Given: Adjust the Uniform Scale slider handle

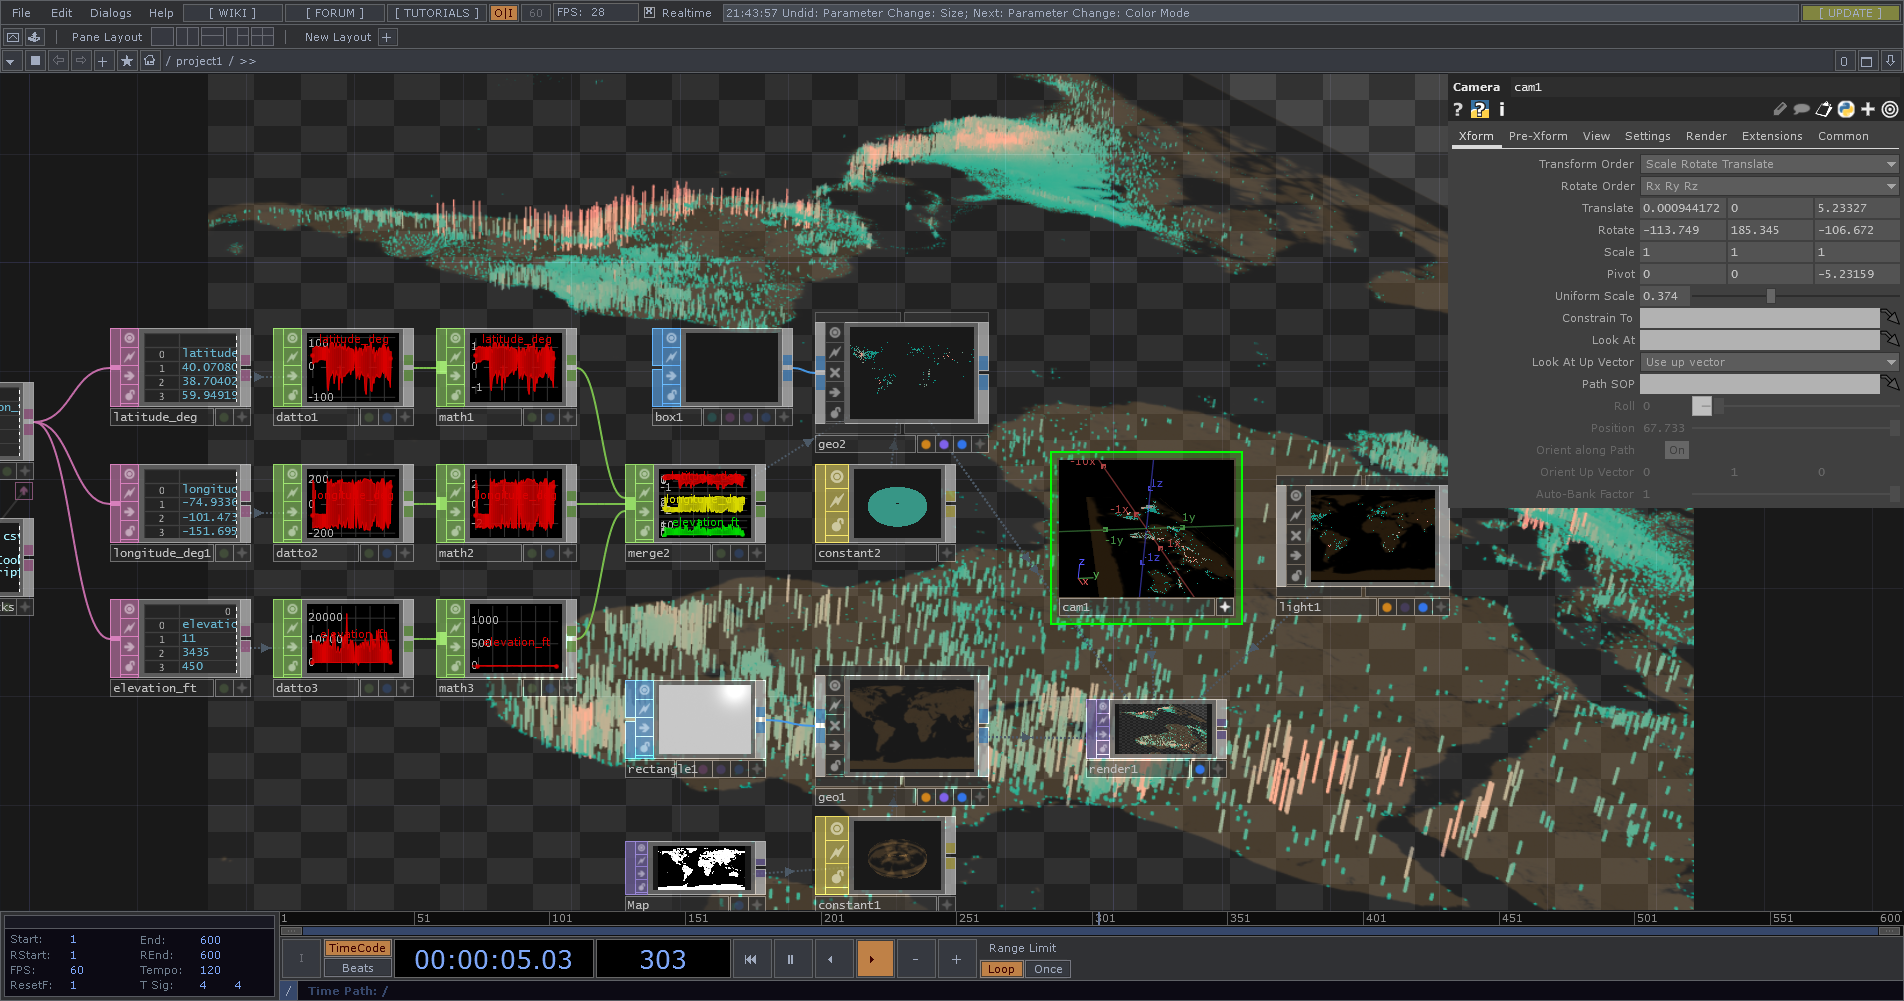Looking at the screenshot, I should pyautogui.click(x=1770, y=296).
